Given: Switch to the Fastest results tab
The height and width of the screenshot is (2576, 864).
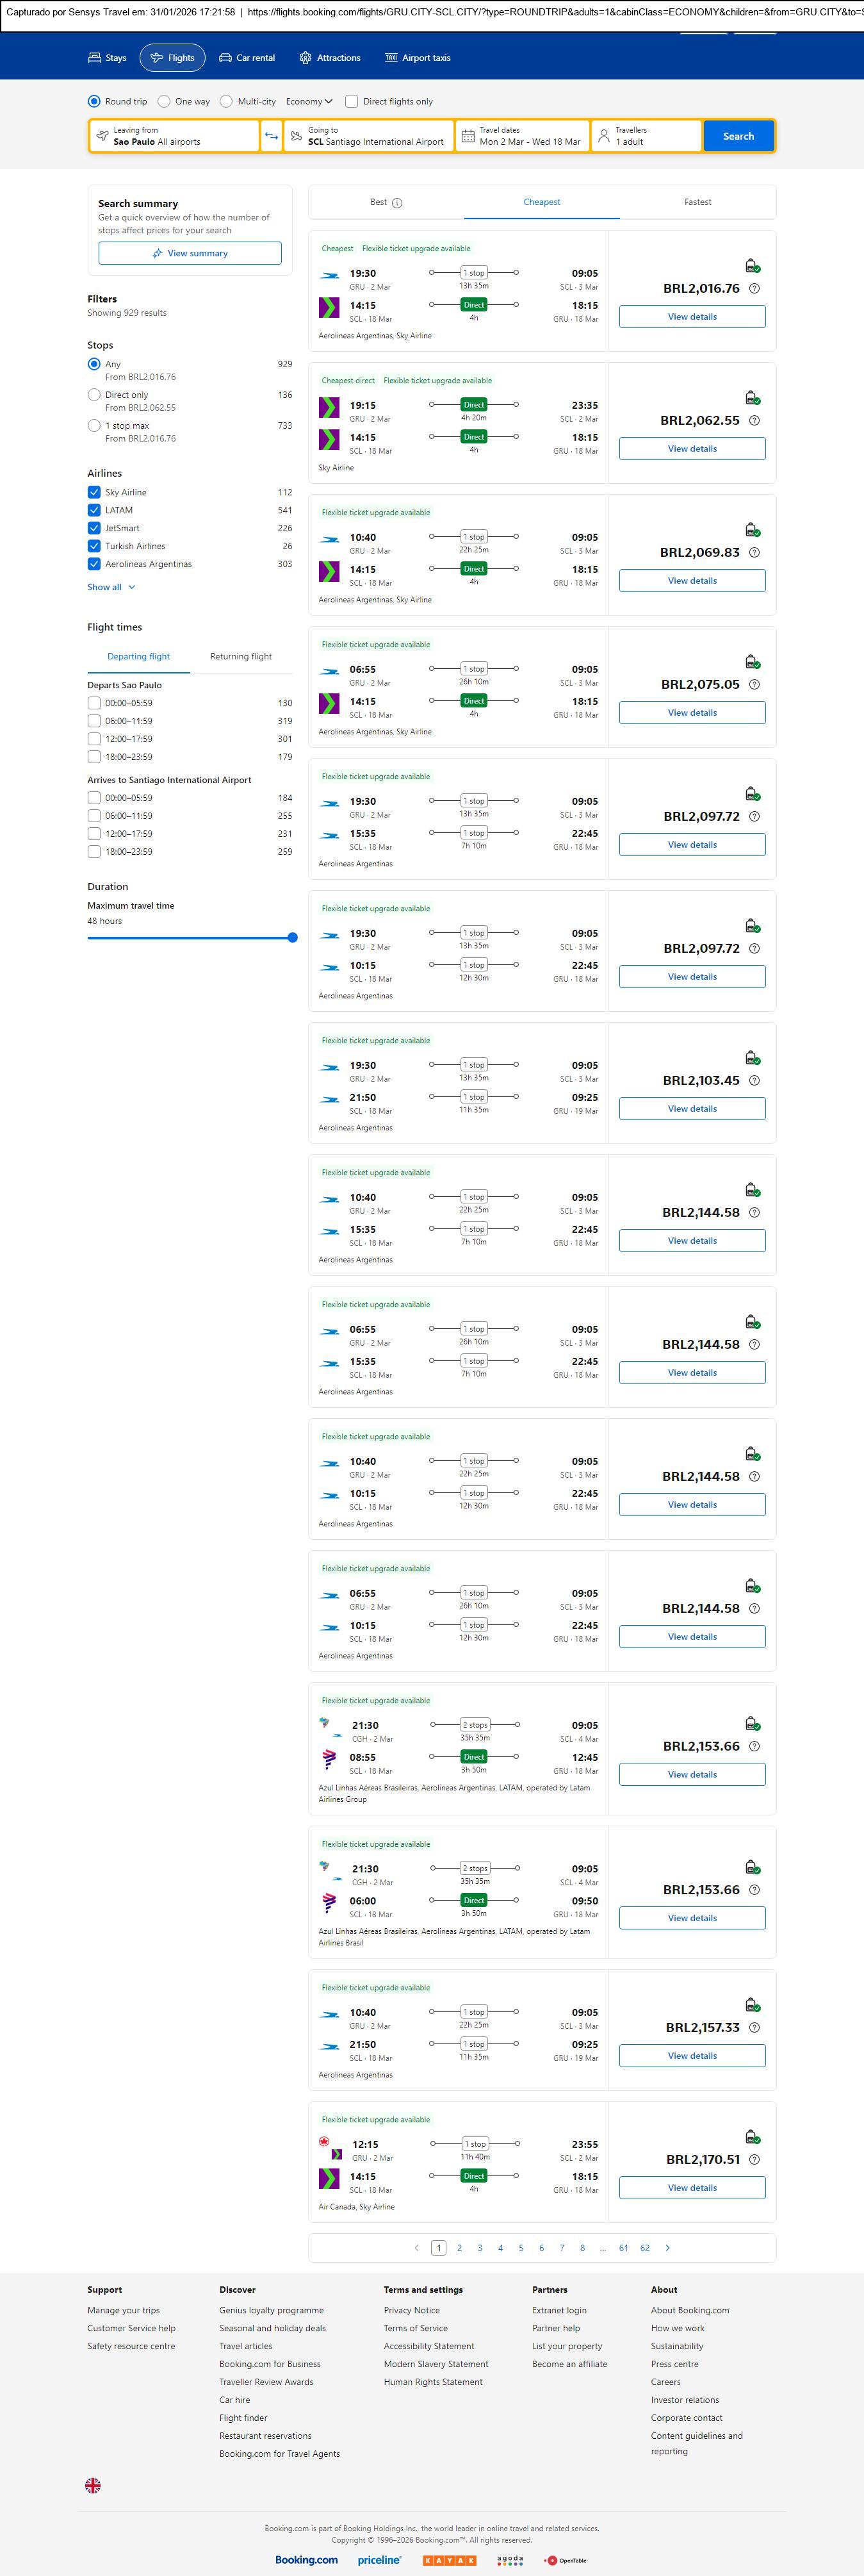Looking at the screenshot, I should click(x=697, y=202).
